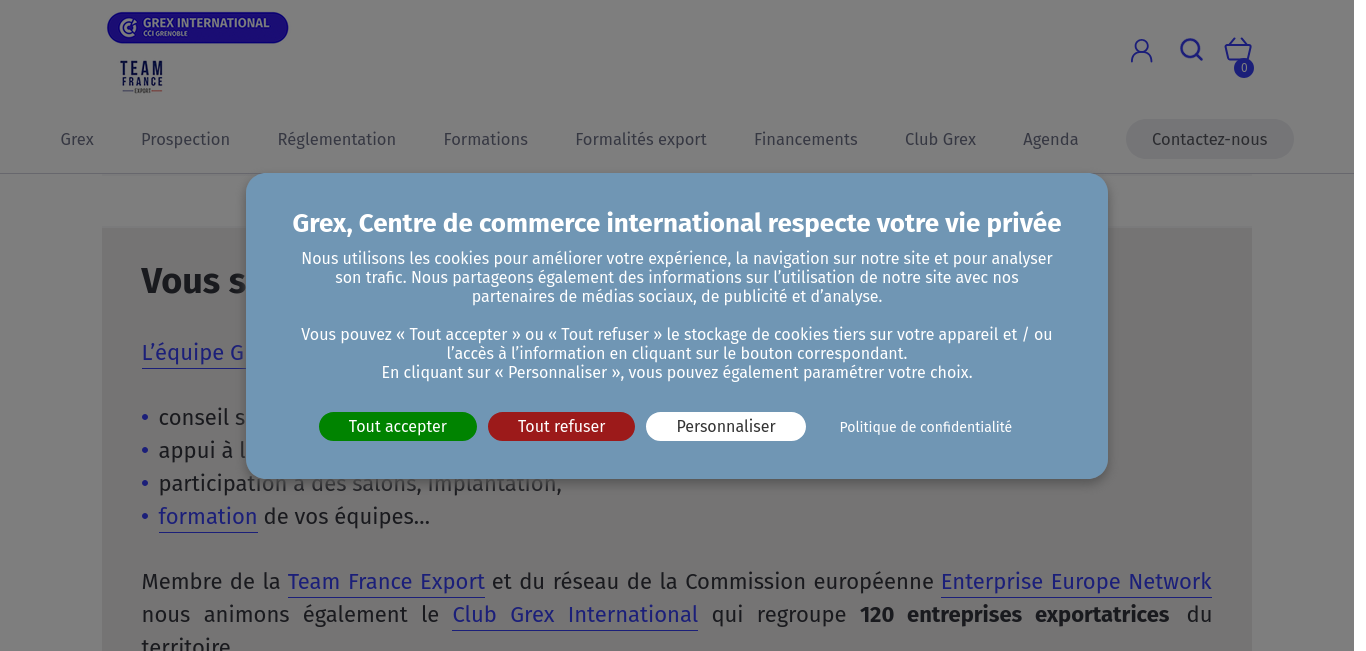Screen dimensions: 1366x651
Task: Click the '120 entreprises exportatrices' bold text
Action: (x=1015, y=614)
